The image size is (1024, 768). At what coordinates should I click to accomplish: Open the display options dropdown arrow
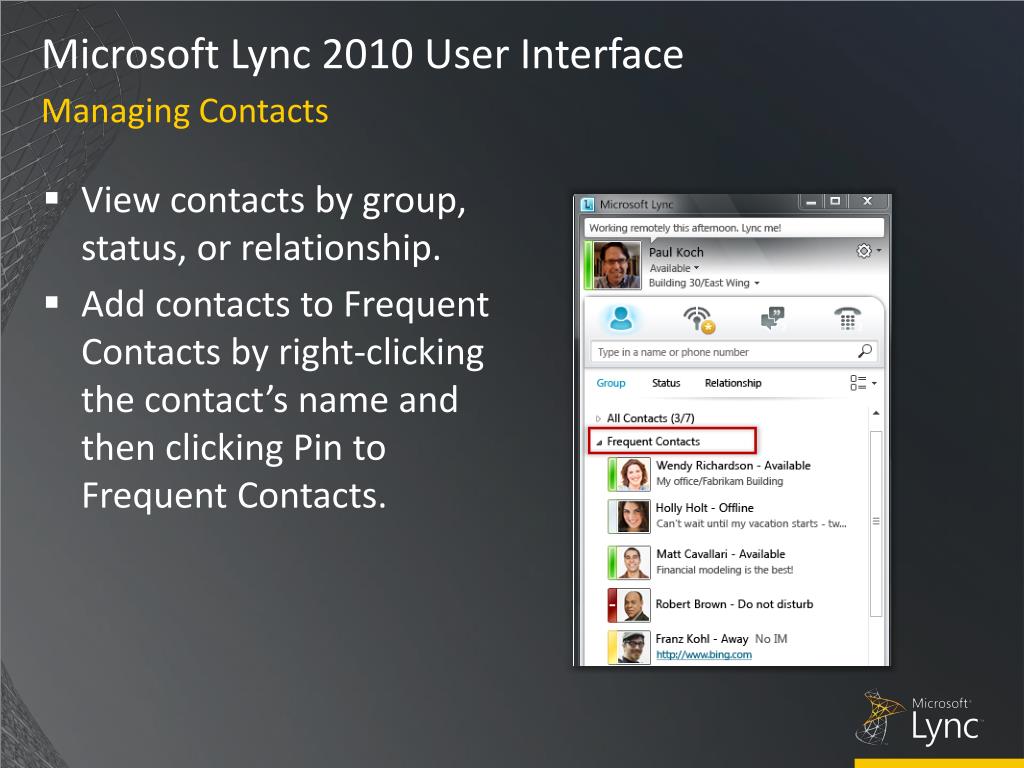874,383
